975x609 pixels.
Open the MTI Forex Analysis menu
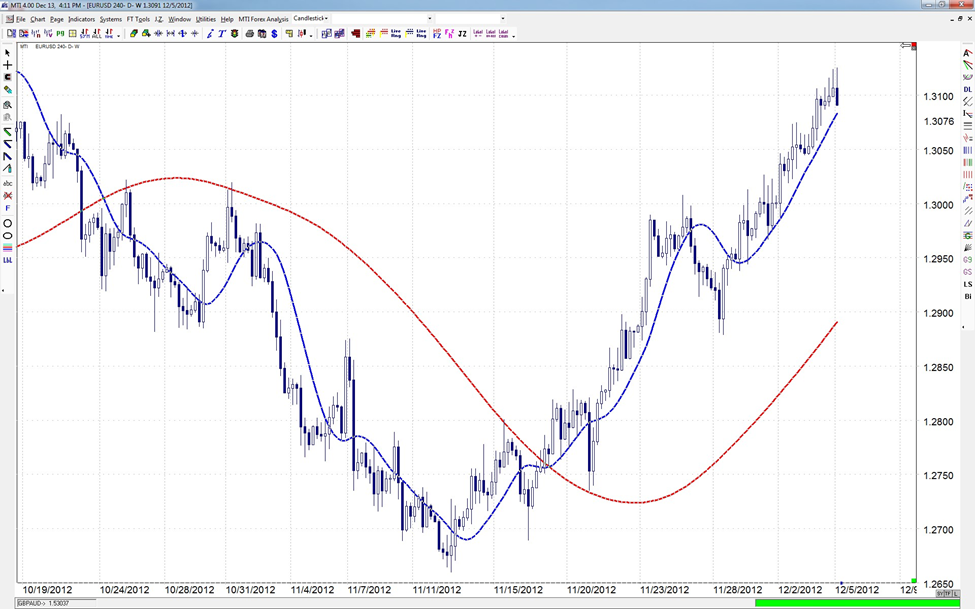coord(264,19)
